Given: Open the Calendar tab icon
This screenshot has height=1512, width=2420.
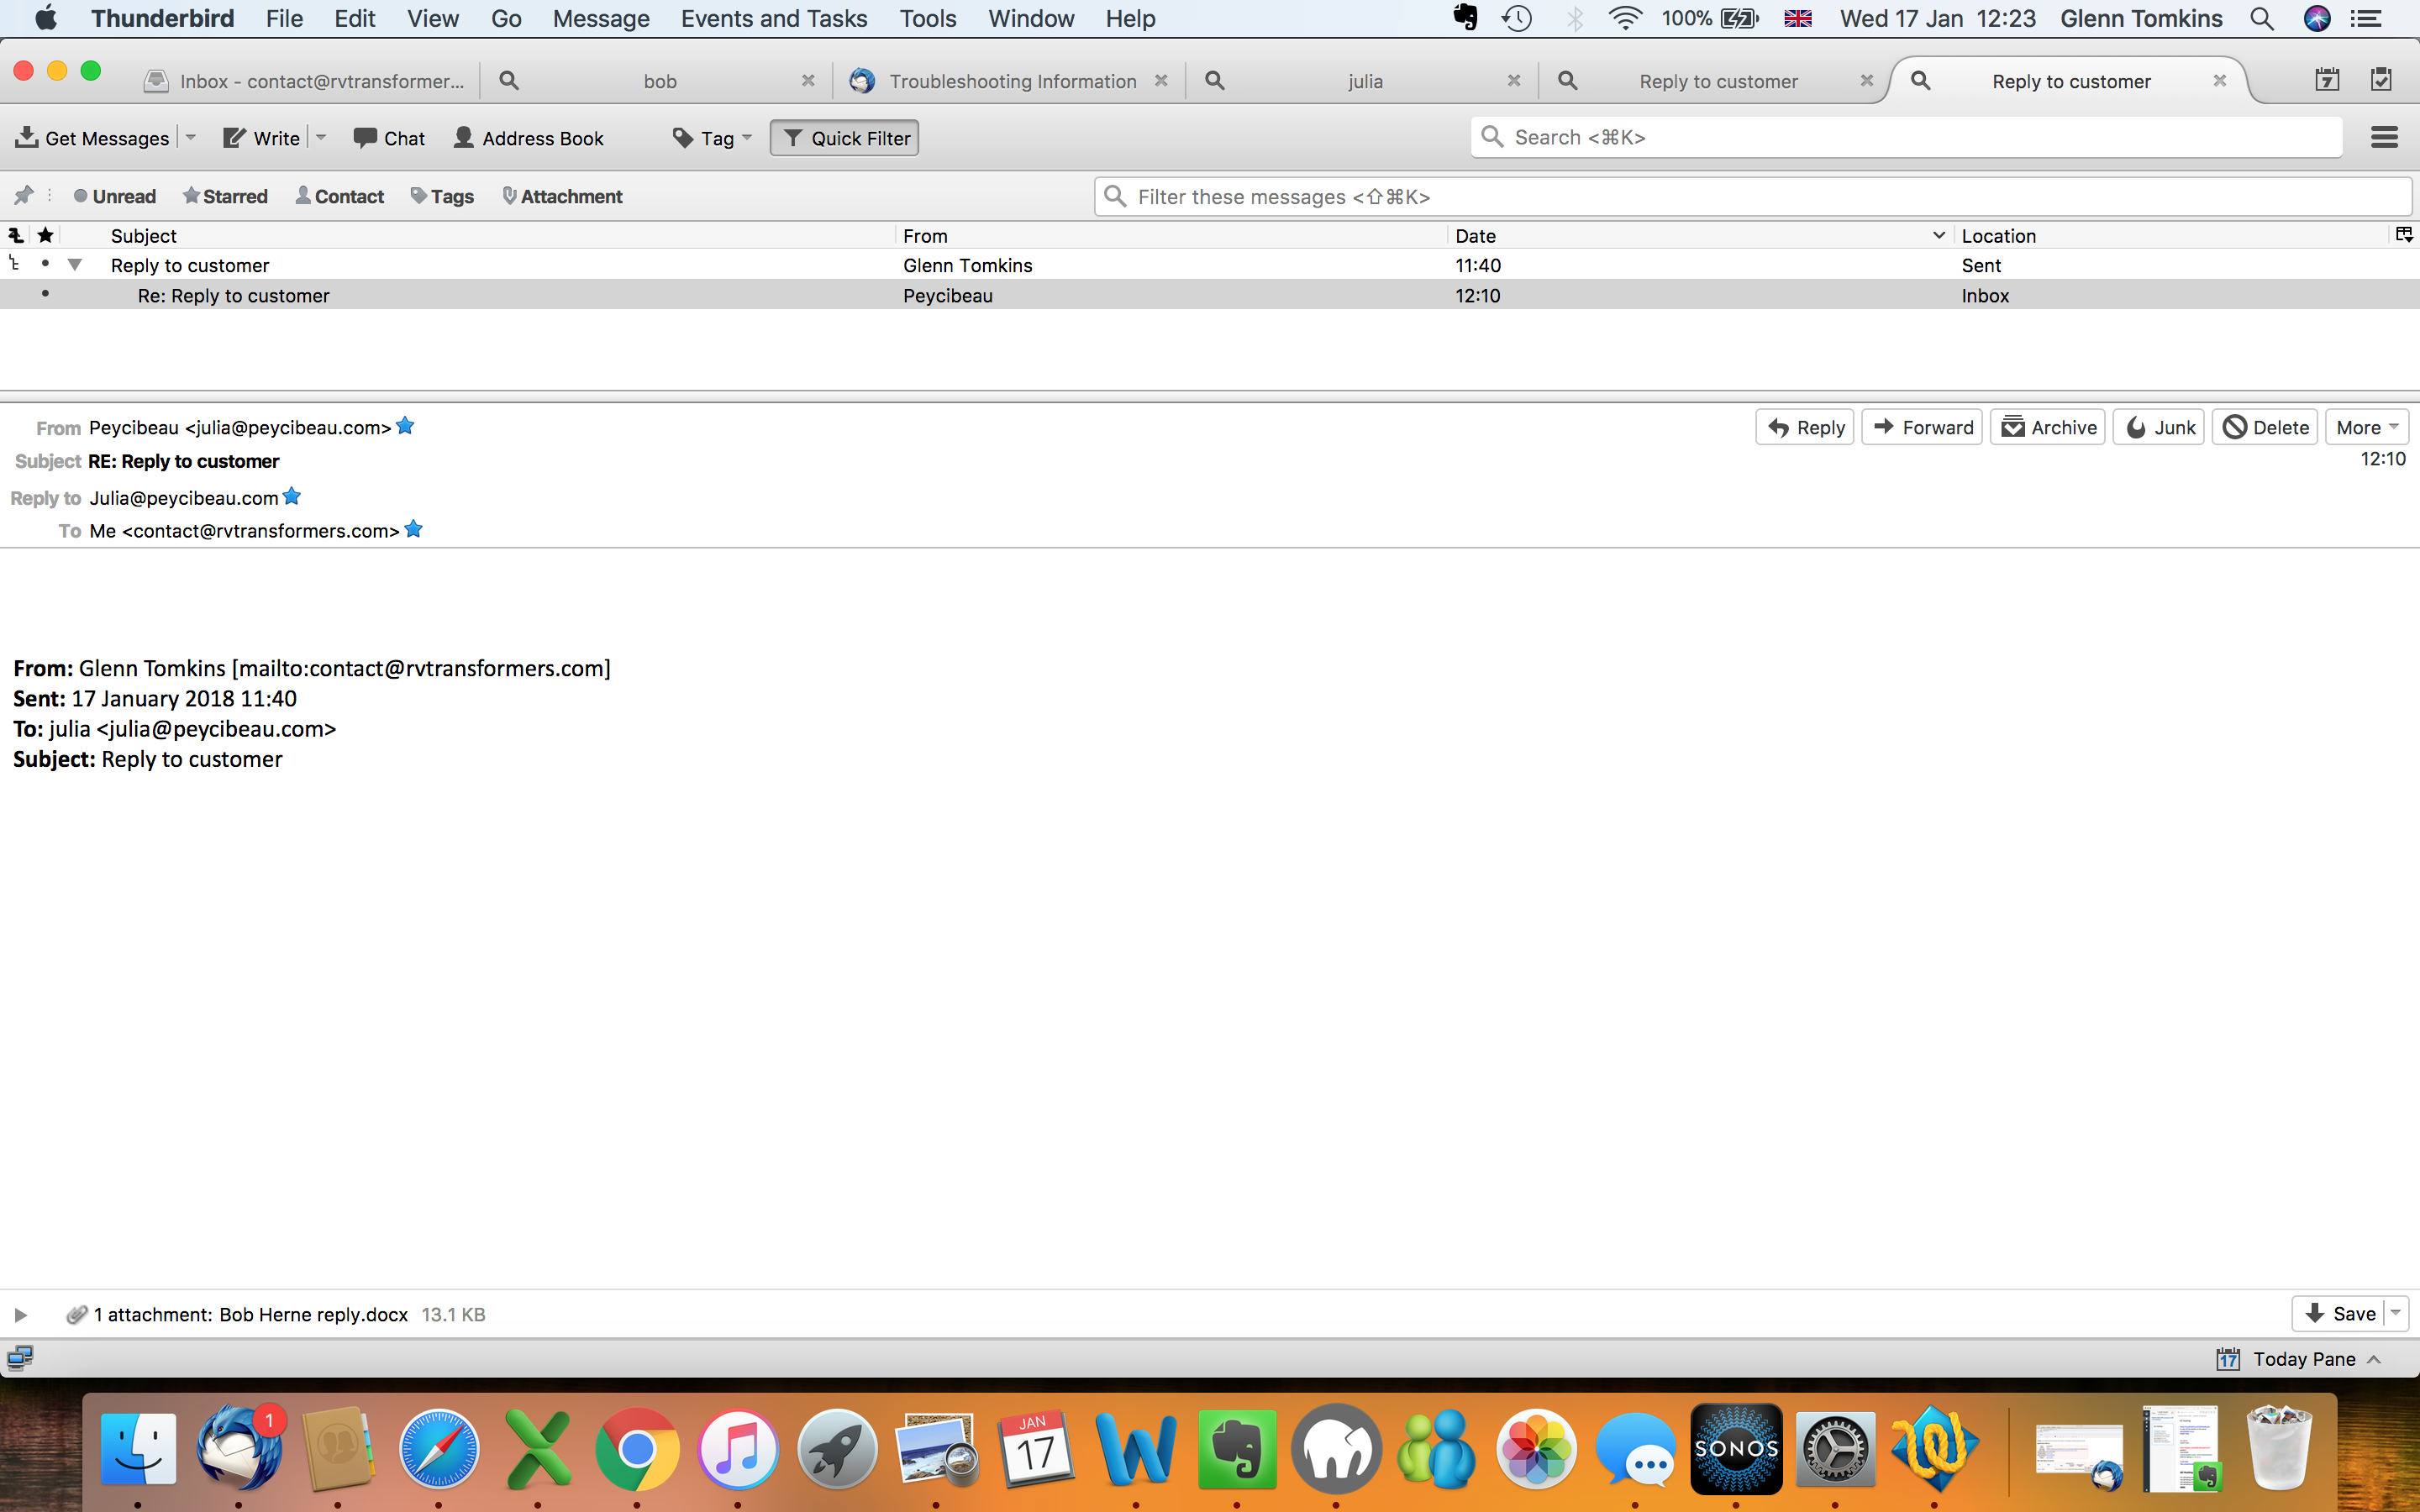Looking at the screenshot, I should pos(2327,81).
